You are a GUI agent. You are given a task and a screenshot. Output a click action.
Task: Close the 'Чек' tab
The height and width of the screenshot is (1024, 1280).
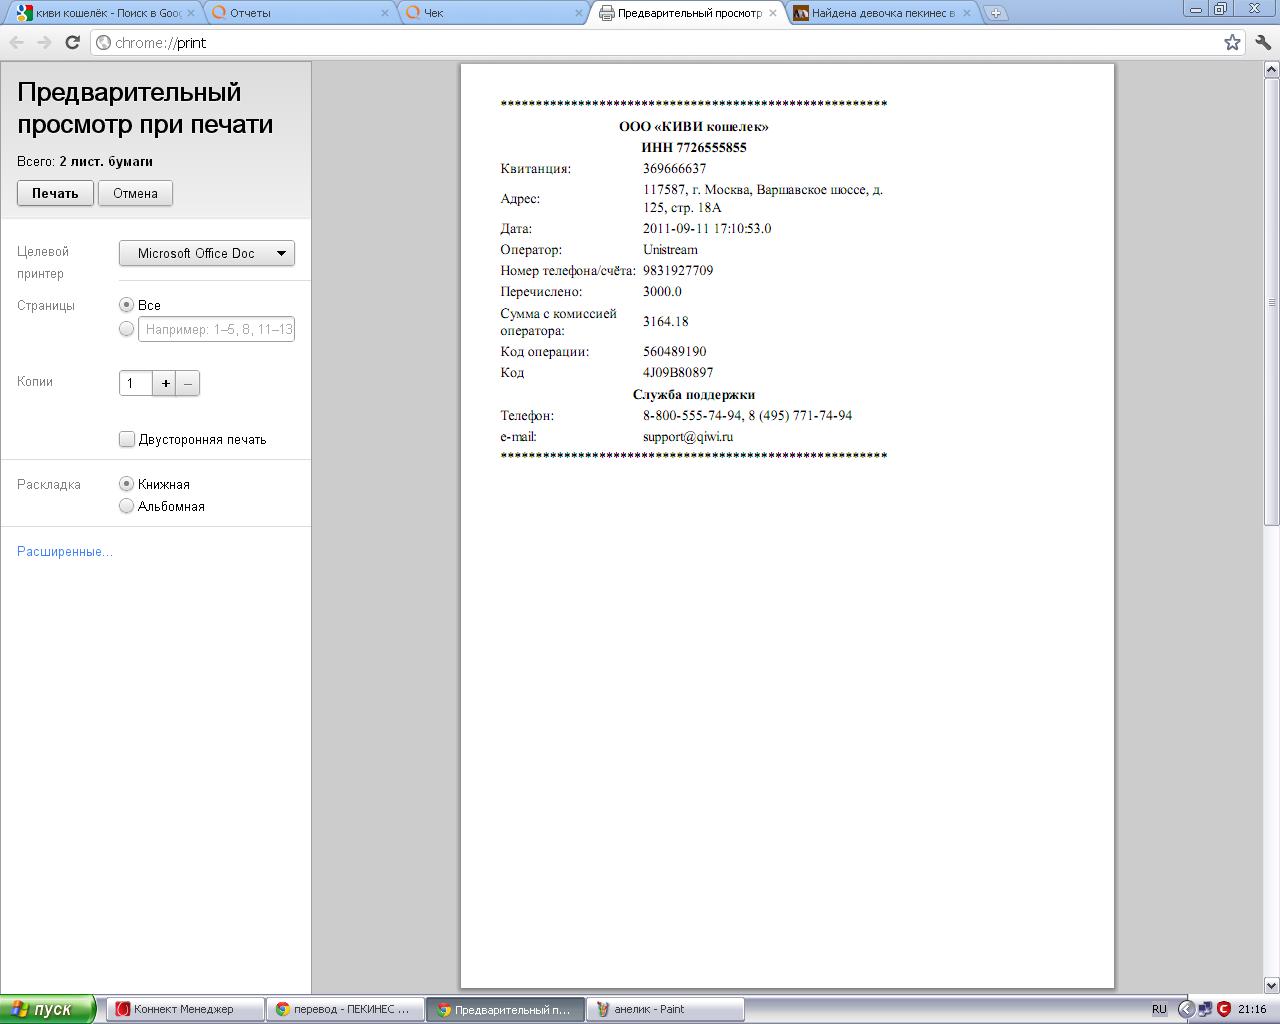580,13
